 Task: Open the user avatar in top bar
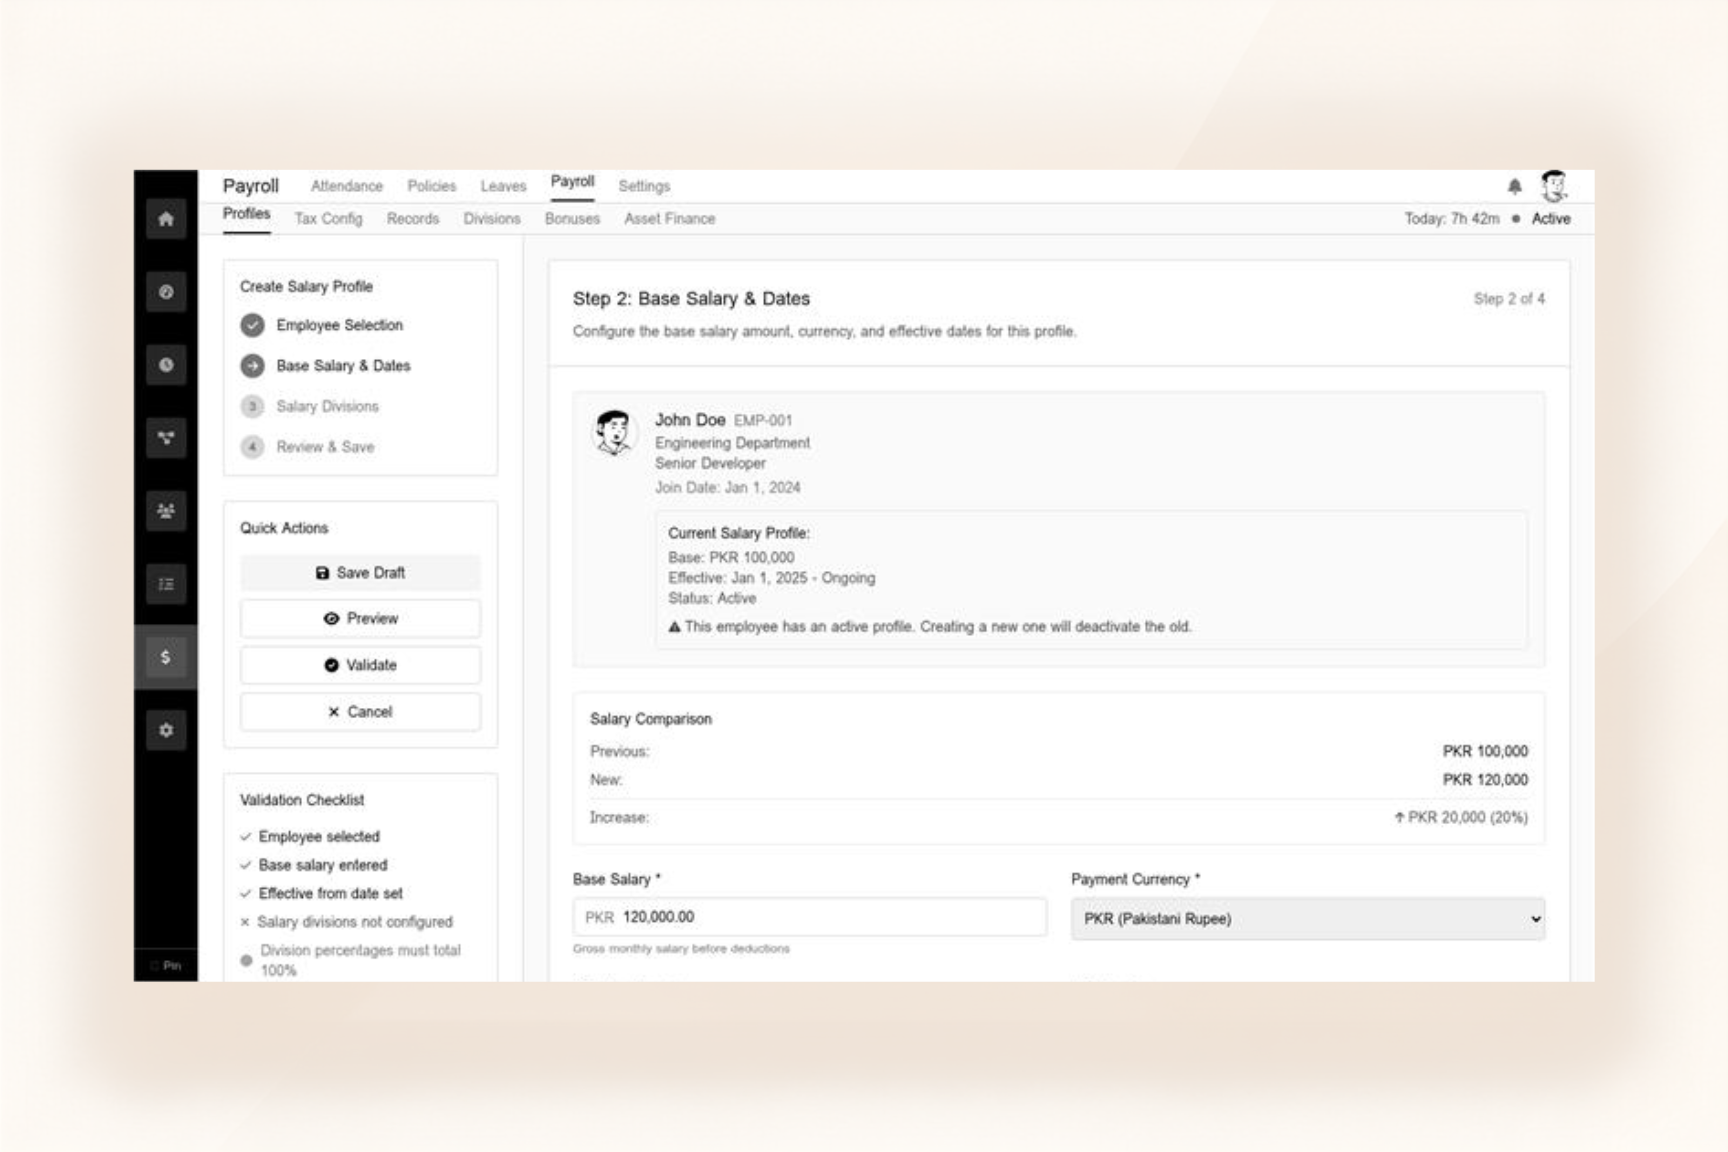[1554, 186]
